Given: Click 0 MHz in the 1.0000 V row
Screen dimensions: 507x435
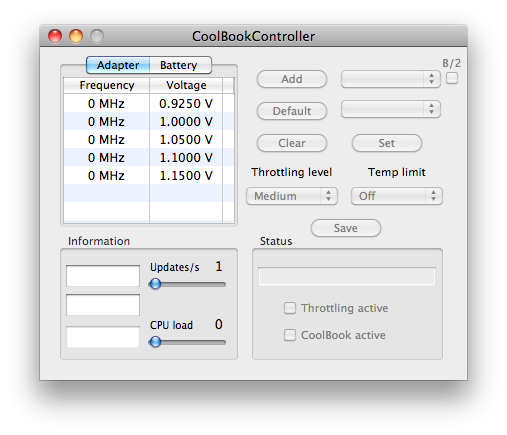Looking at the screenshot, I should pos(106,122).
